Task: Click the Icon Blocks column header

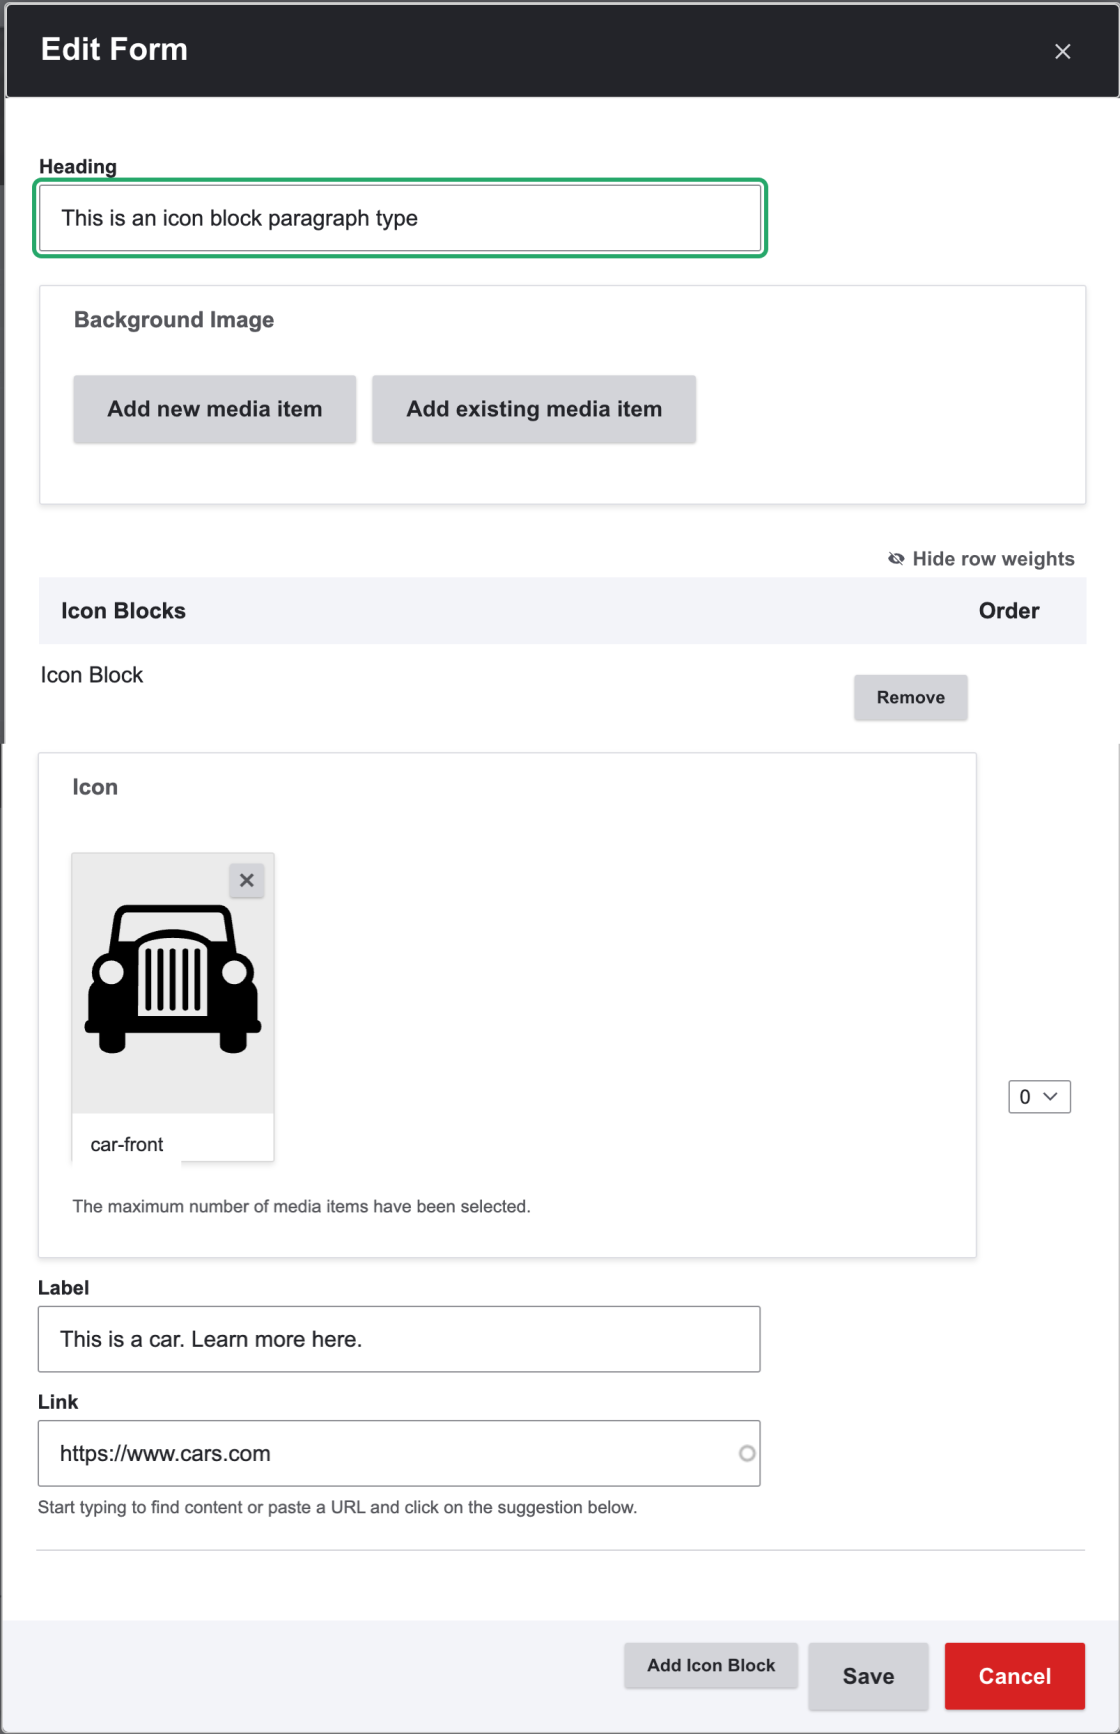Action: (124, 611)
